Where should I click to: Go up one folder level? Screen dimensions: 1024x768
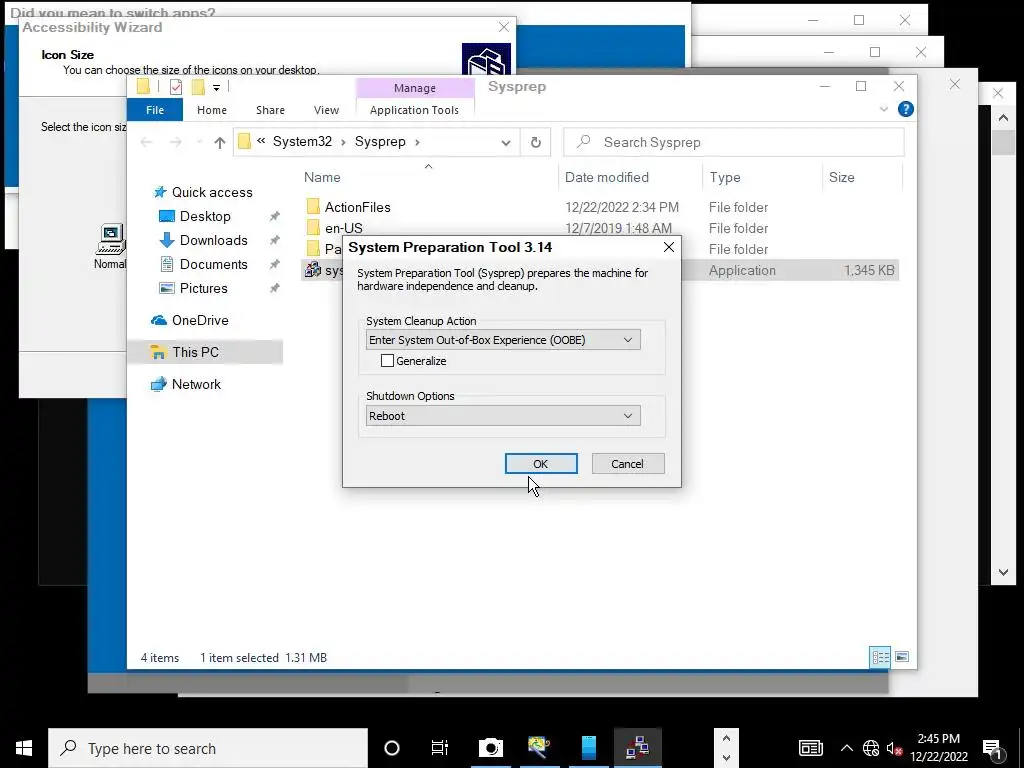219,142
